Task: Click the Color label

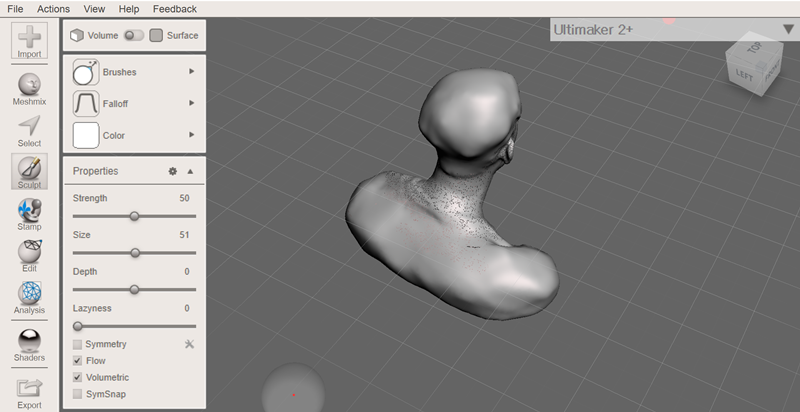Action: click(114, 136)
